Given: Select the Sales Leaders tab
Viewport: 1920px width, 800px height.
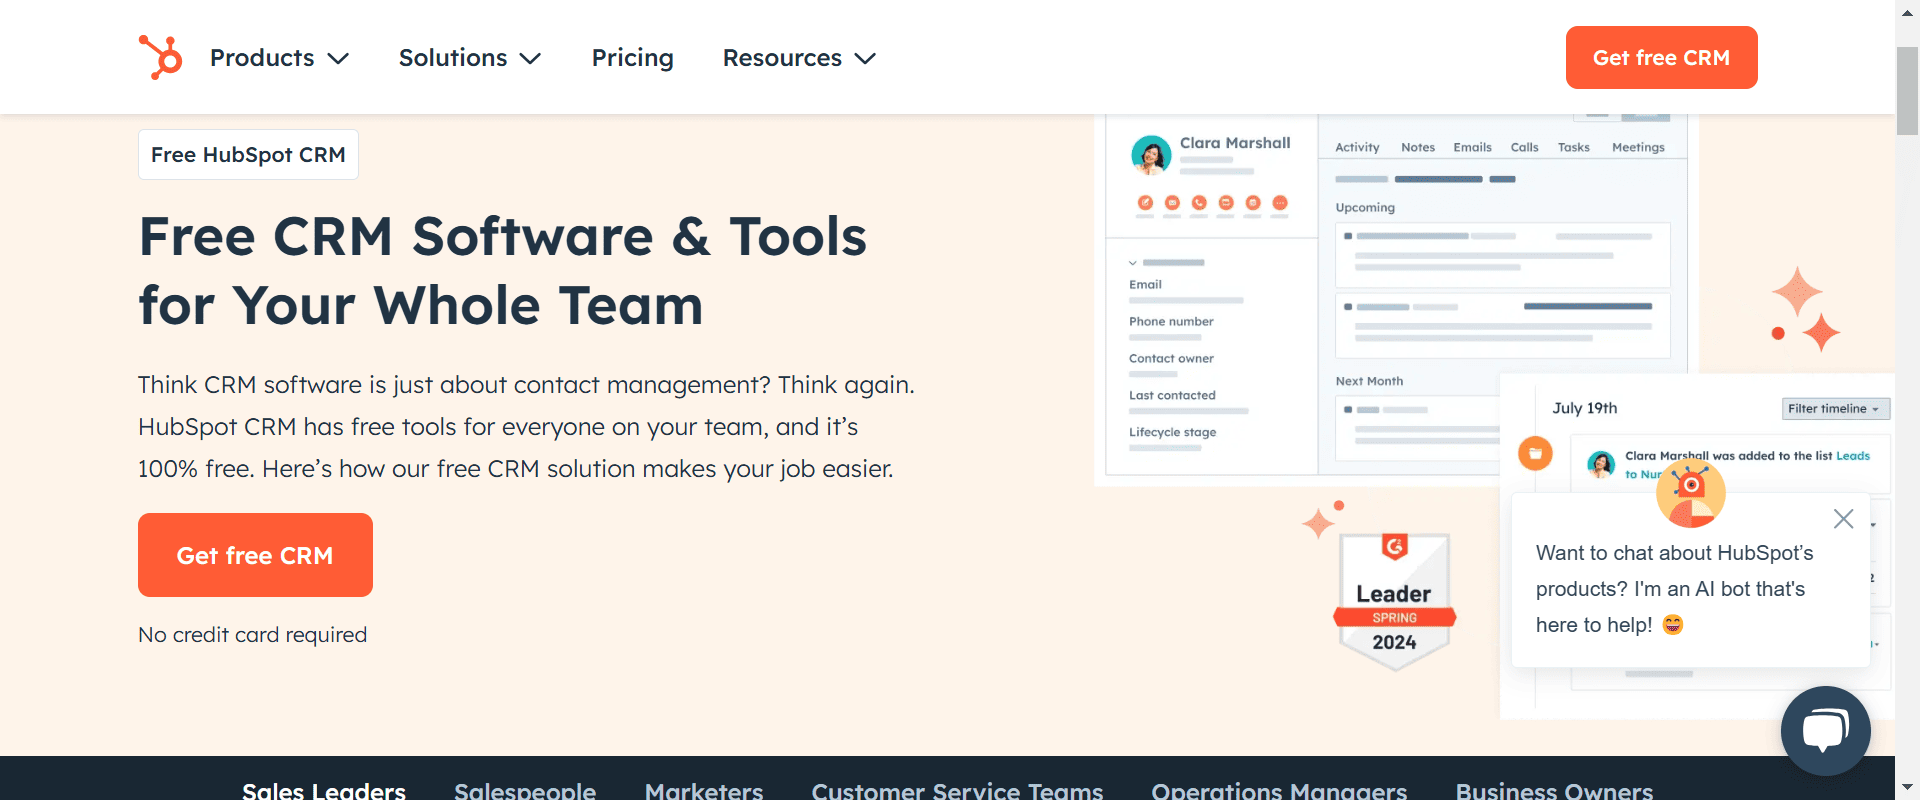Looking at the screenshot, I should tap(324, 790).
